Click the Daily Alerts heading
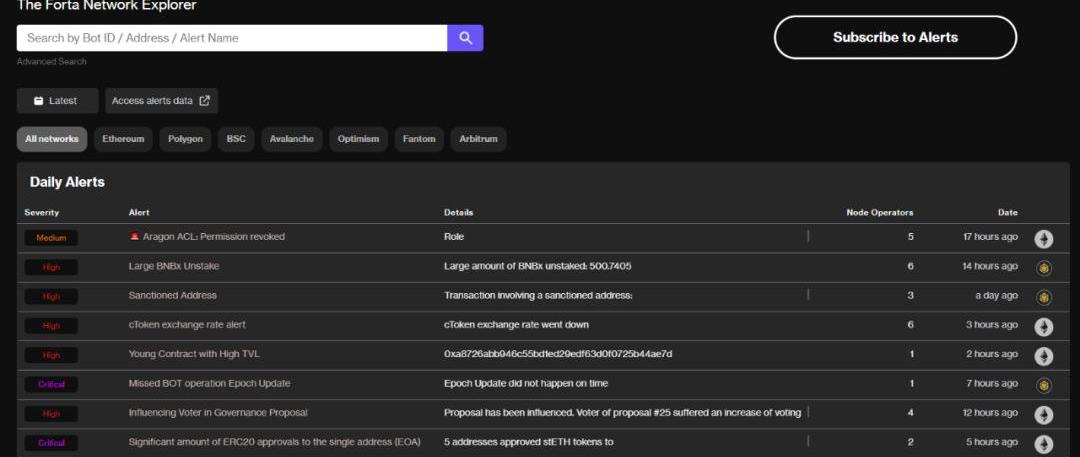1080x457 pixels. pos(68,182)
